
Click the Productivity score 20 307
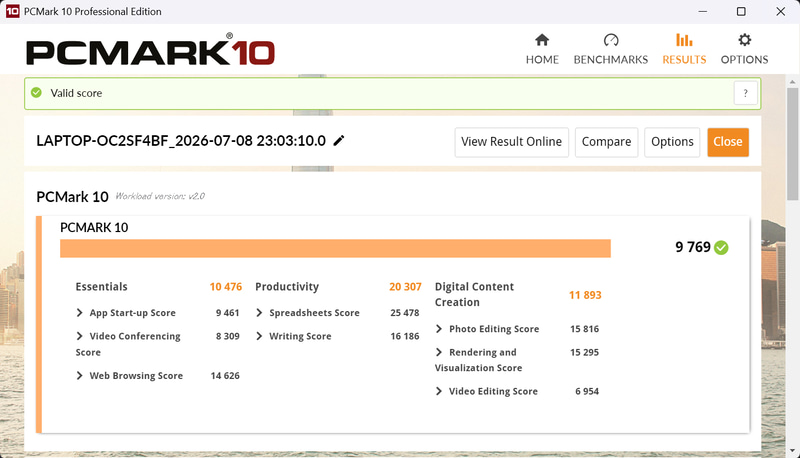[405, 287]
